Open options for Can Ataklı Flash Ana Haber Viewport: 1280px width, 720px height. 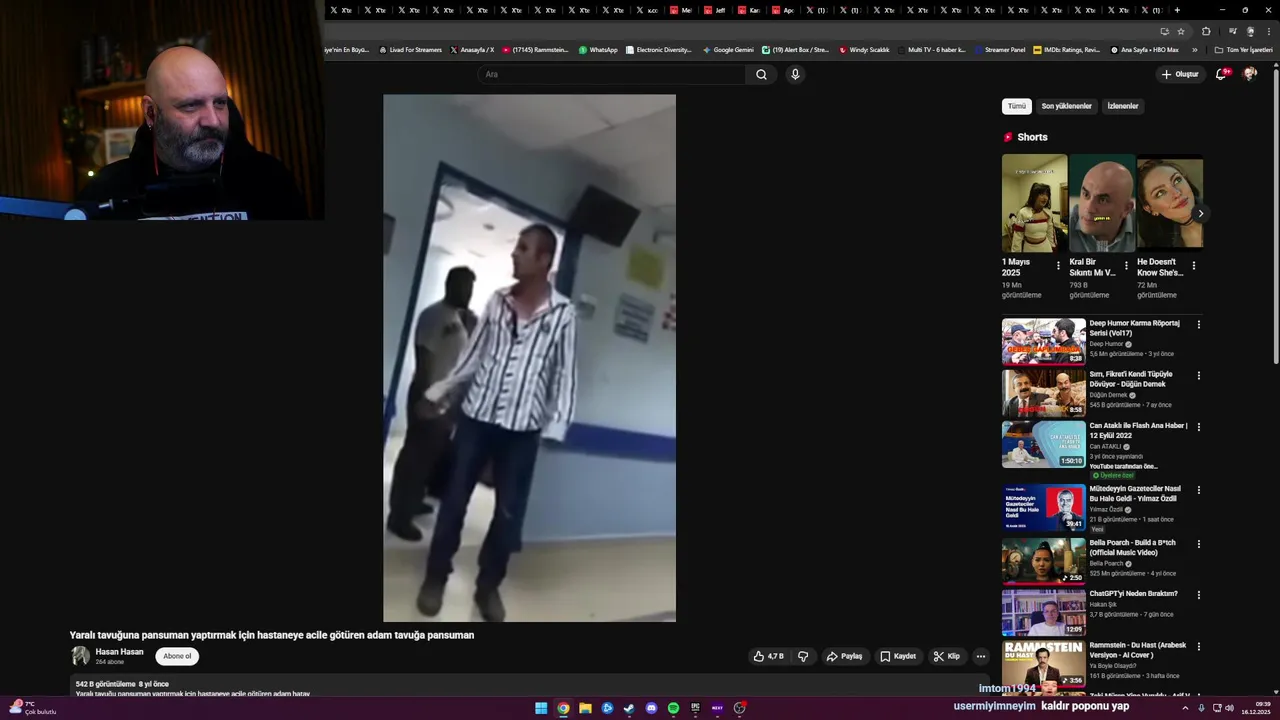click(1199, 427)
